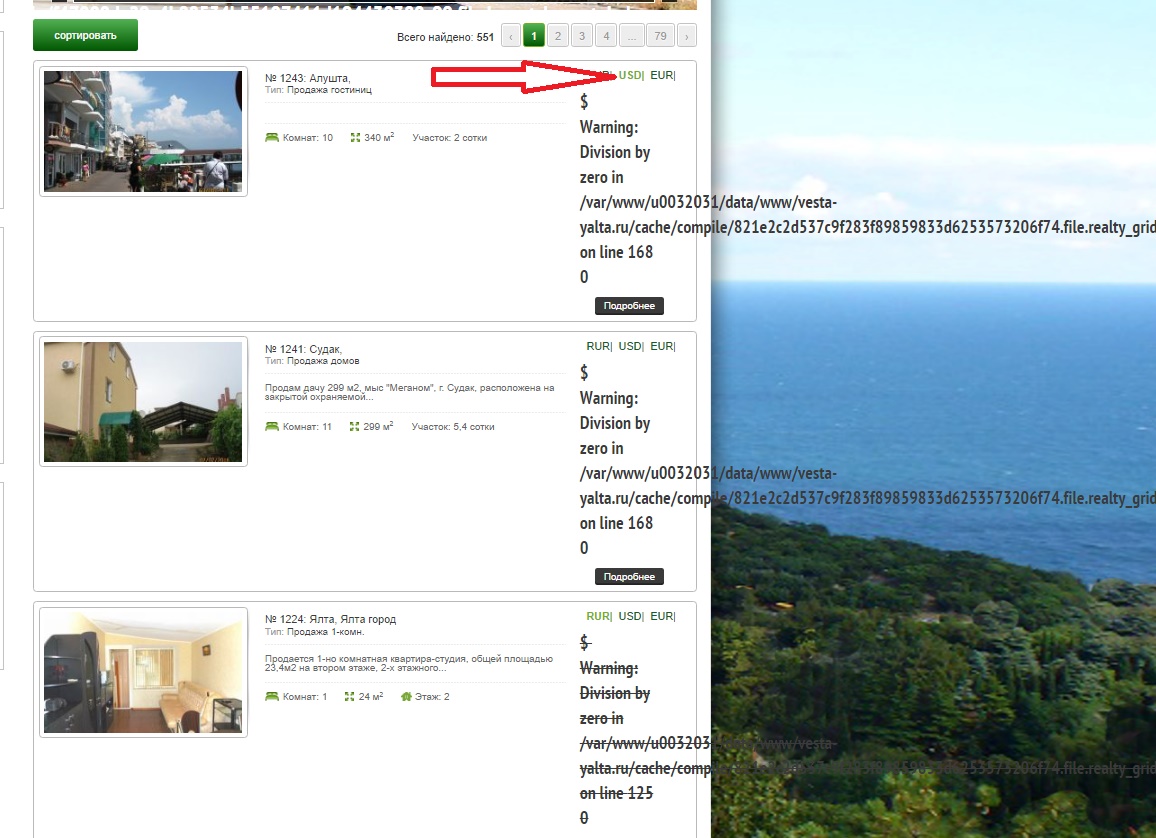Switch listing 1224 price to RUR
The height and width of the screenshot is (838, 1156).
point(598,616)
